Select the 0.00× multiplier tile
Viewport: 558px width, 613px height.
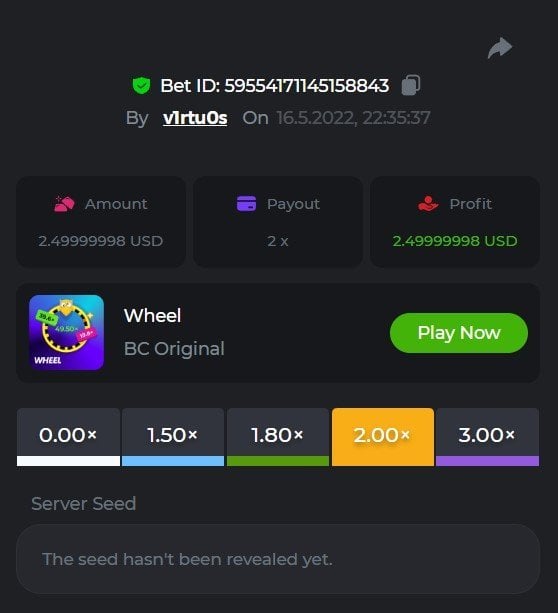(x=68, y=437)
